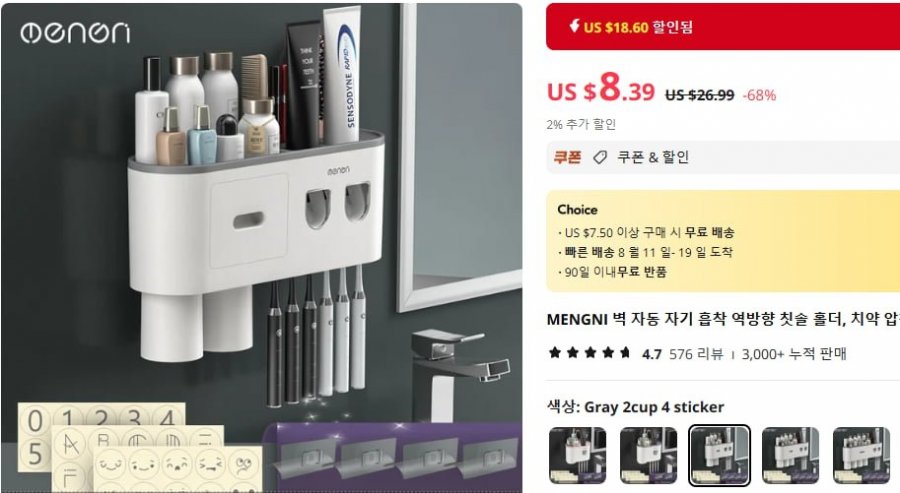Select the fifth color variant thumbnail
Screen dimensions: 900x493
[862, 456]
